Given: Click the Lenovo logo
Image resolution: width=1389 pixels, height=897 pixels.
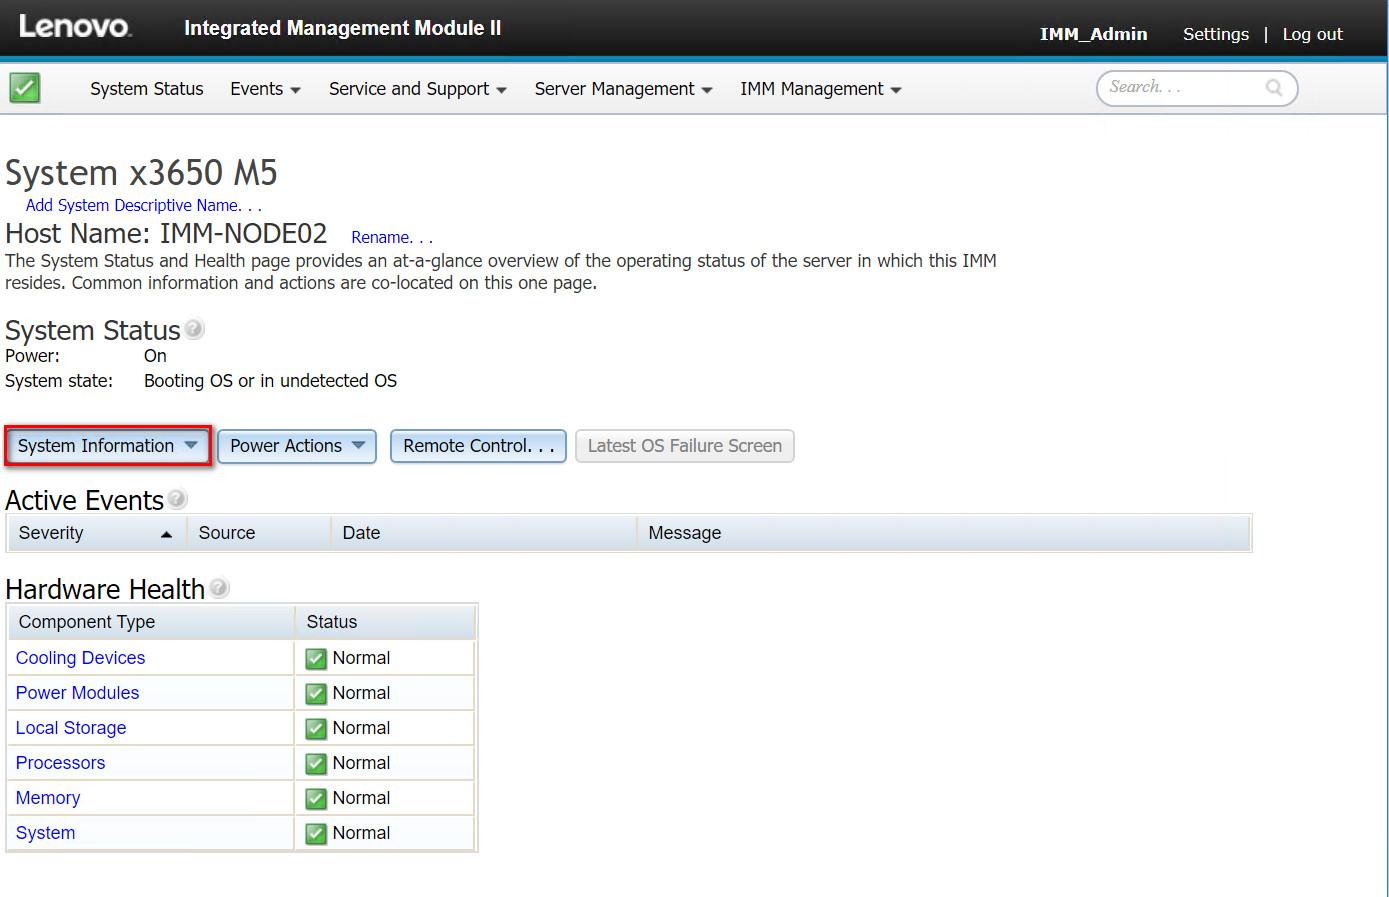Looking at the screenshot, I should point(74,26).
